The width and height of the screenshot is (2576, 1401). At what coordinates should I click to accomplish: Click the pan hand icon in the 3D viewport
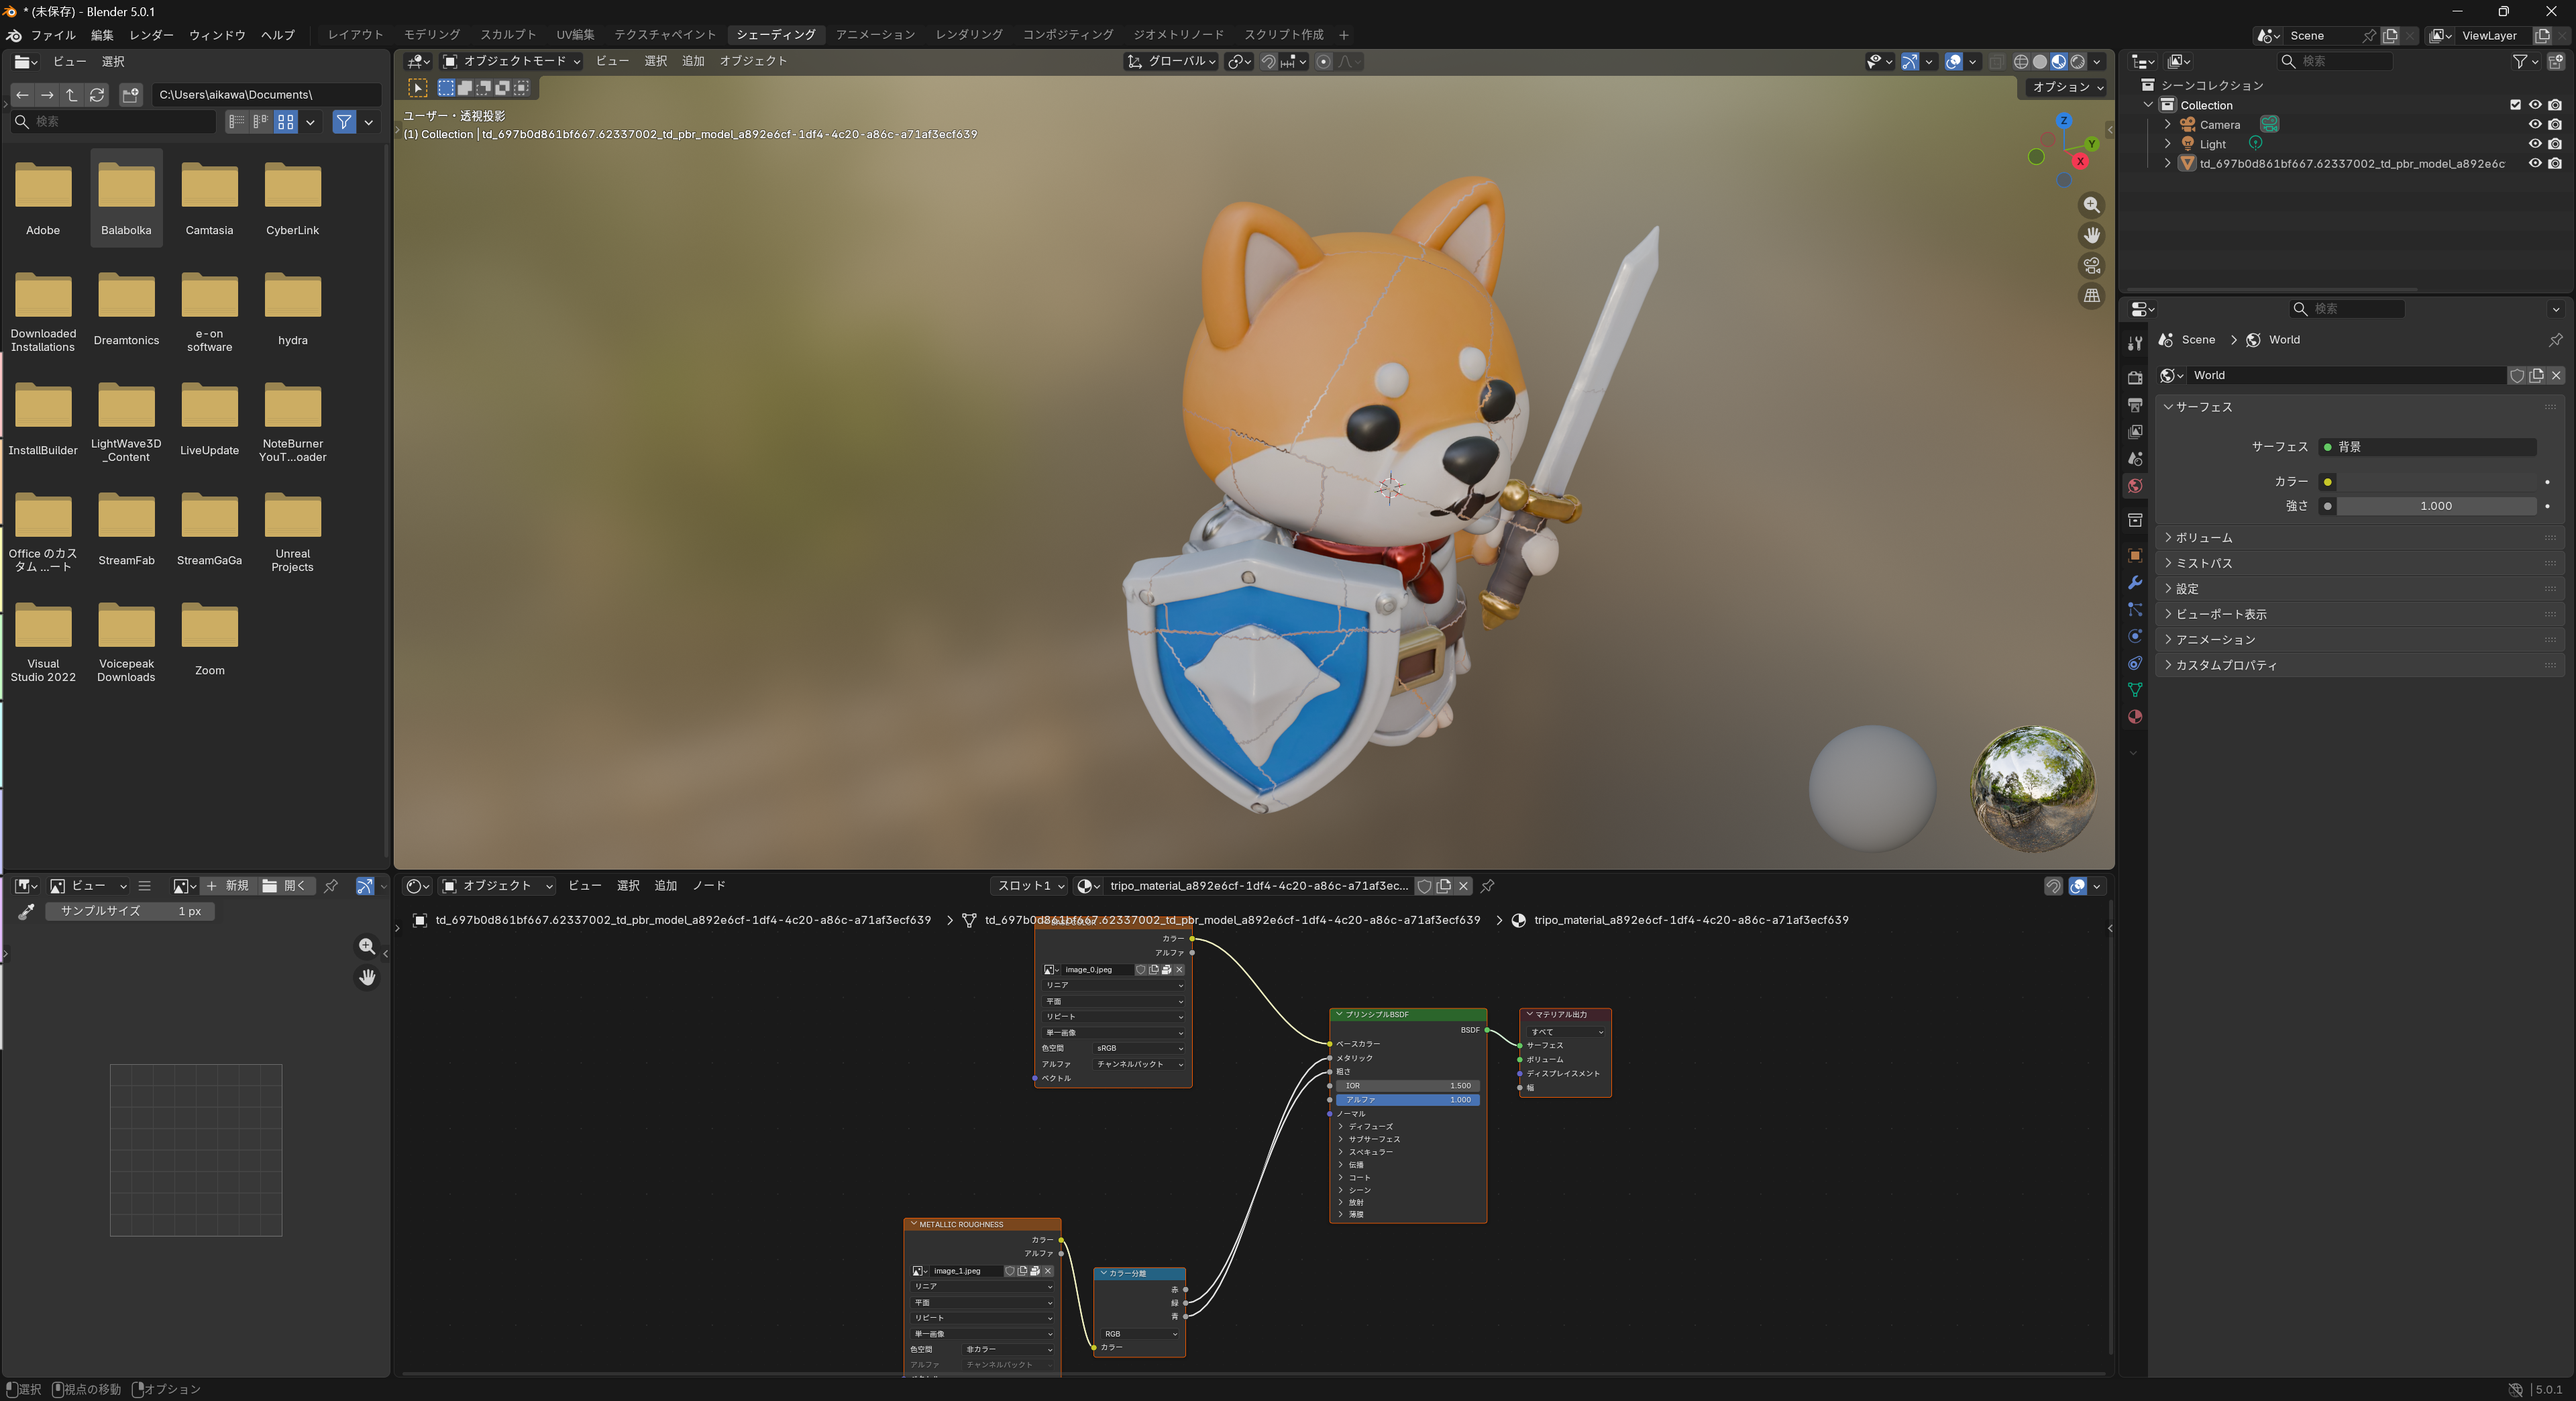coord(2091,235)
